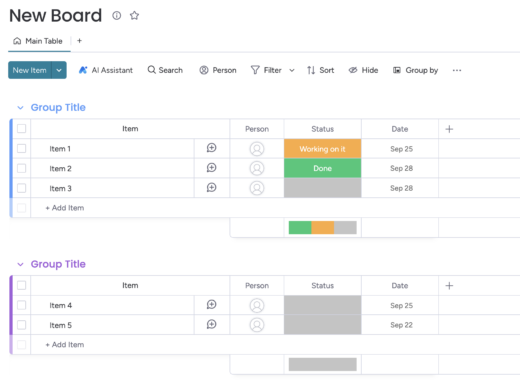The width and height of the screenshot is (520, 390).
Task: Open the Person filter
Action: coord(218,70)
